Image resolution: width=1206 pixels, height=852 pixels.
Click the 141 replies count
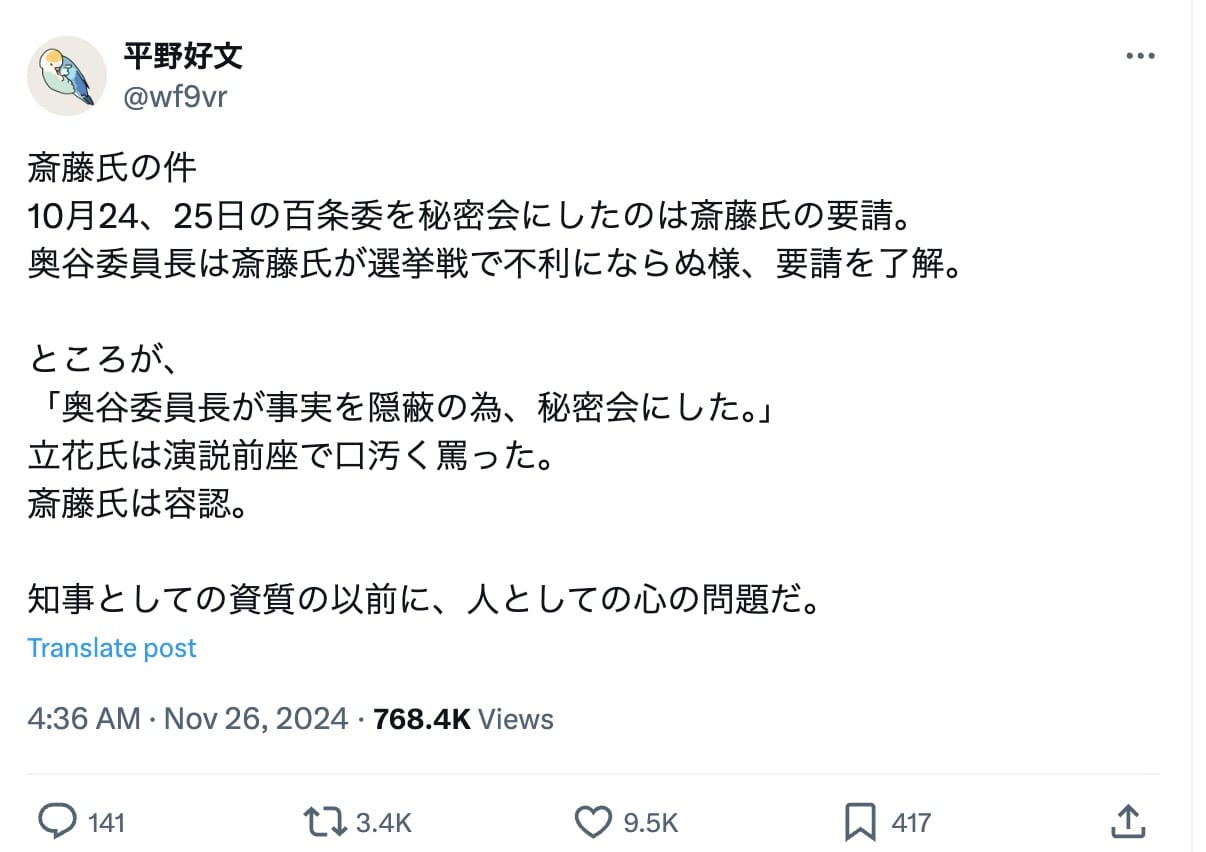tap(107, 823)
